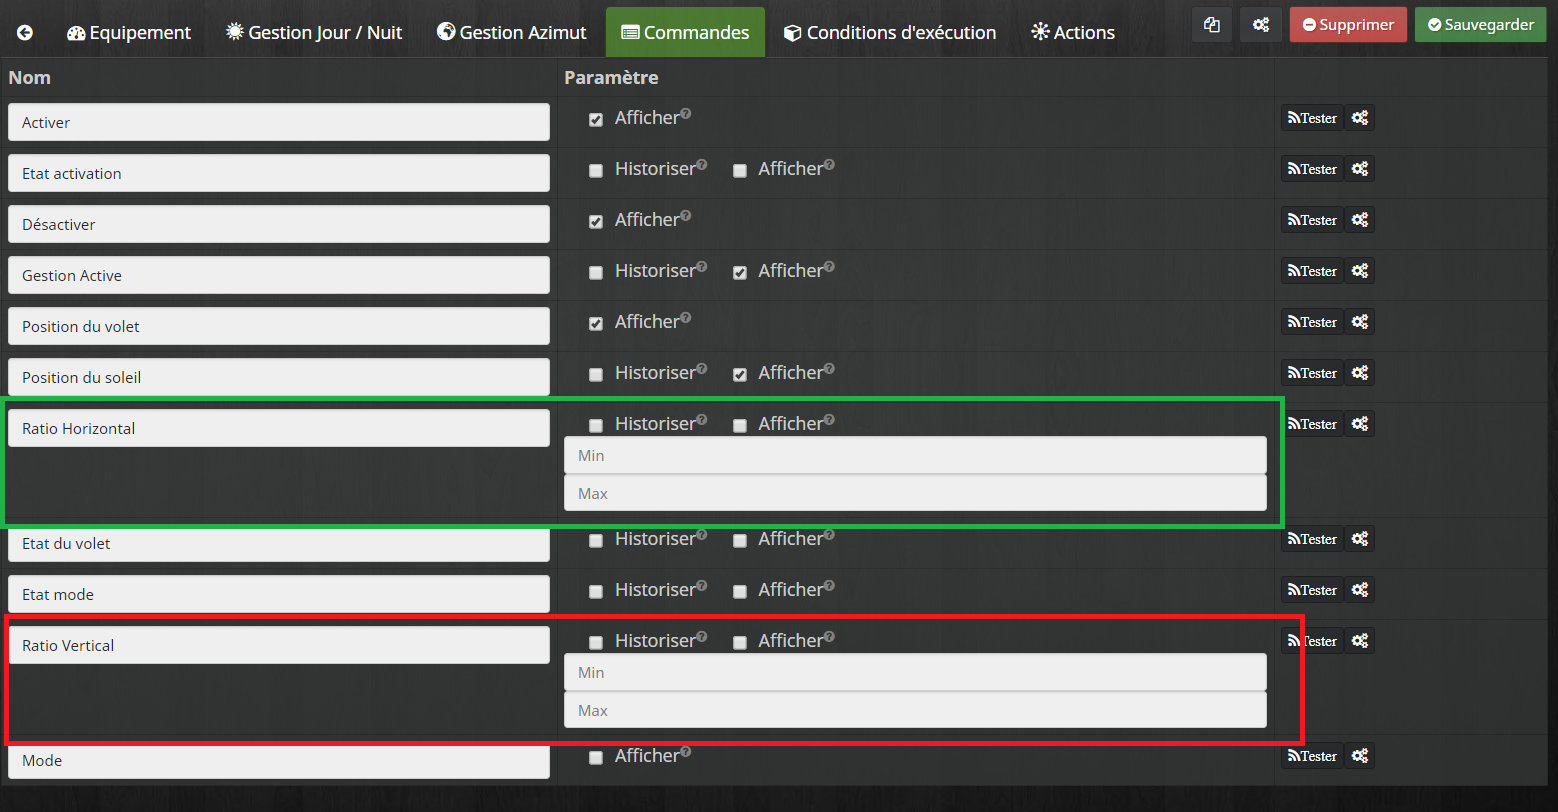The image size is (1558, 812).
Task: Click help icon beside Etat mode Afficher
Action: 829,585
